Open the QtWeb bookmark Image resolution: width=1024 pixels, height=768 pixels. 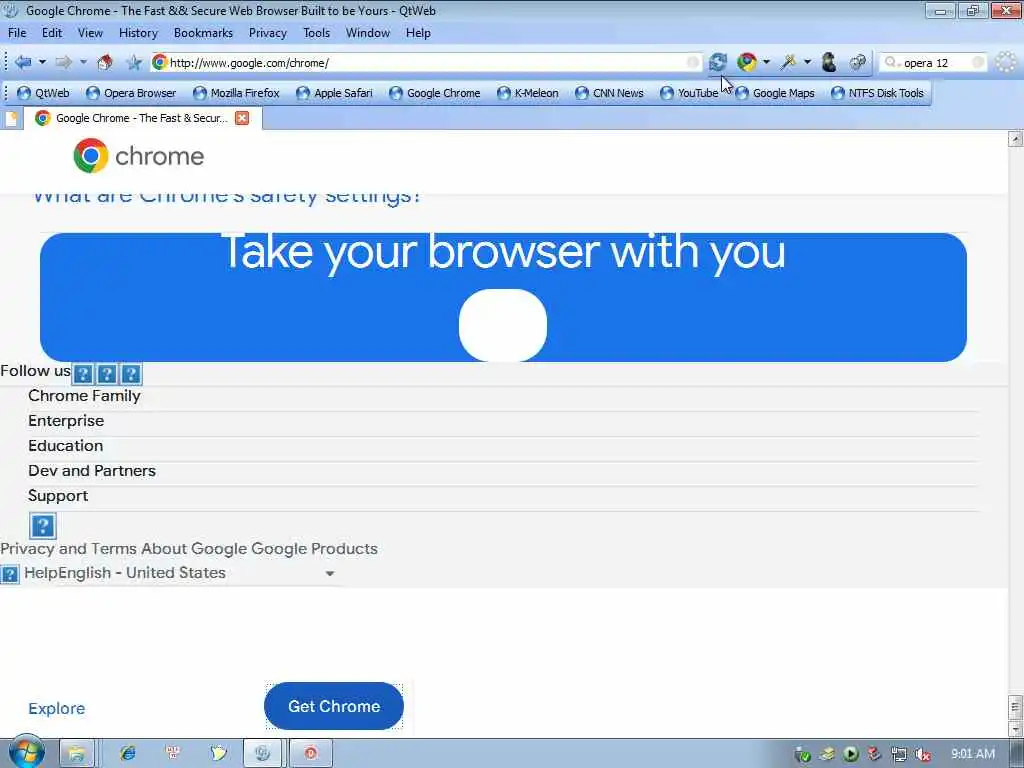pyautogui.click(x=43, y=93)
